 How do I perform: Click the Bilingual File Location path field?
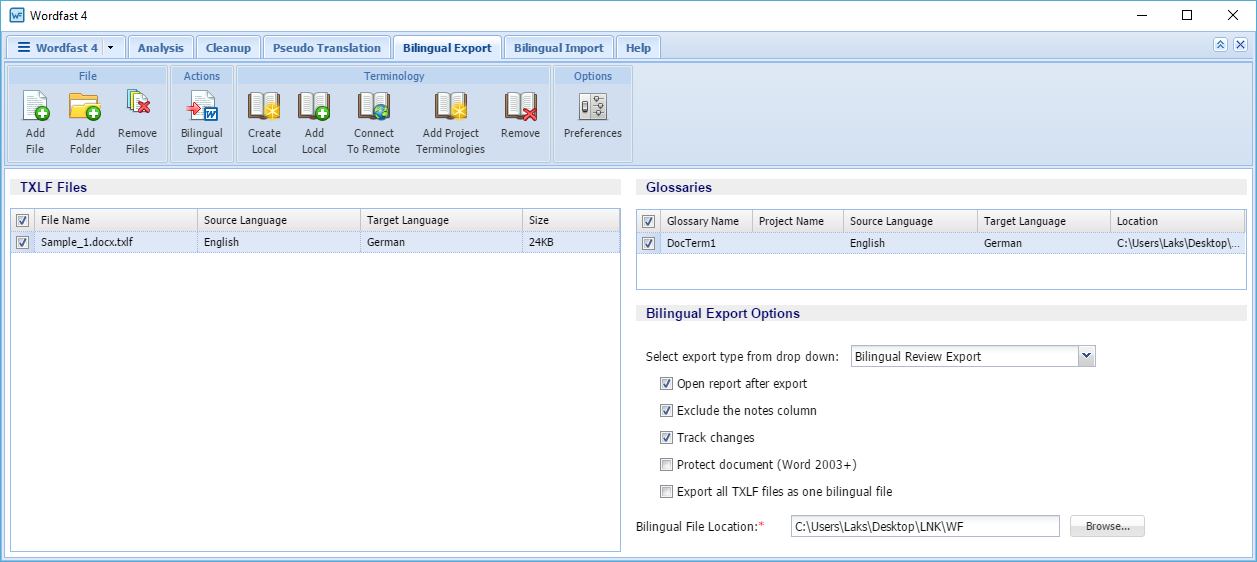click(x=925, y=526)
